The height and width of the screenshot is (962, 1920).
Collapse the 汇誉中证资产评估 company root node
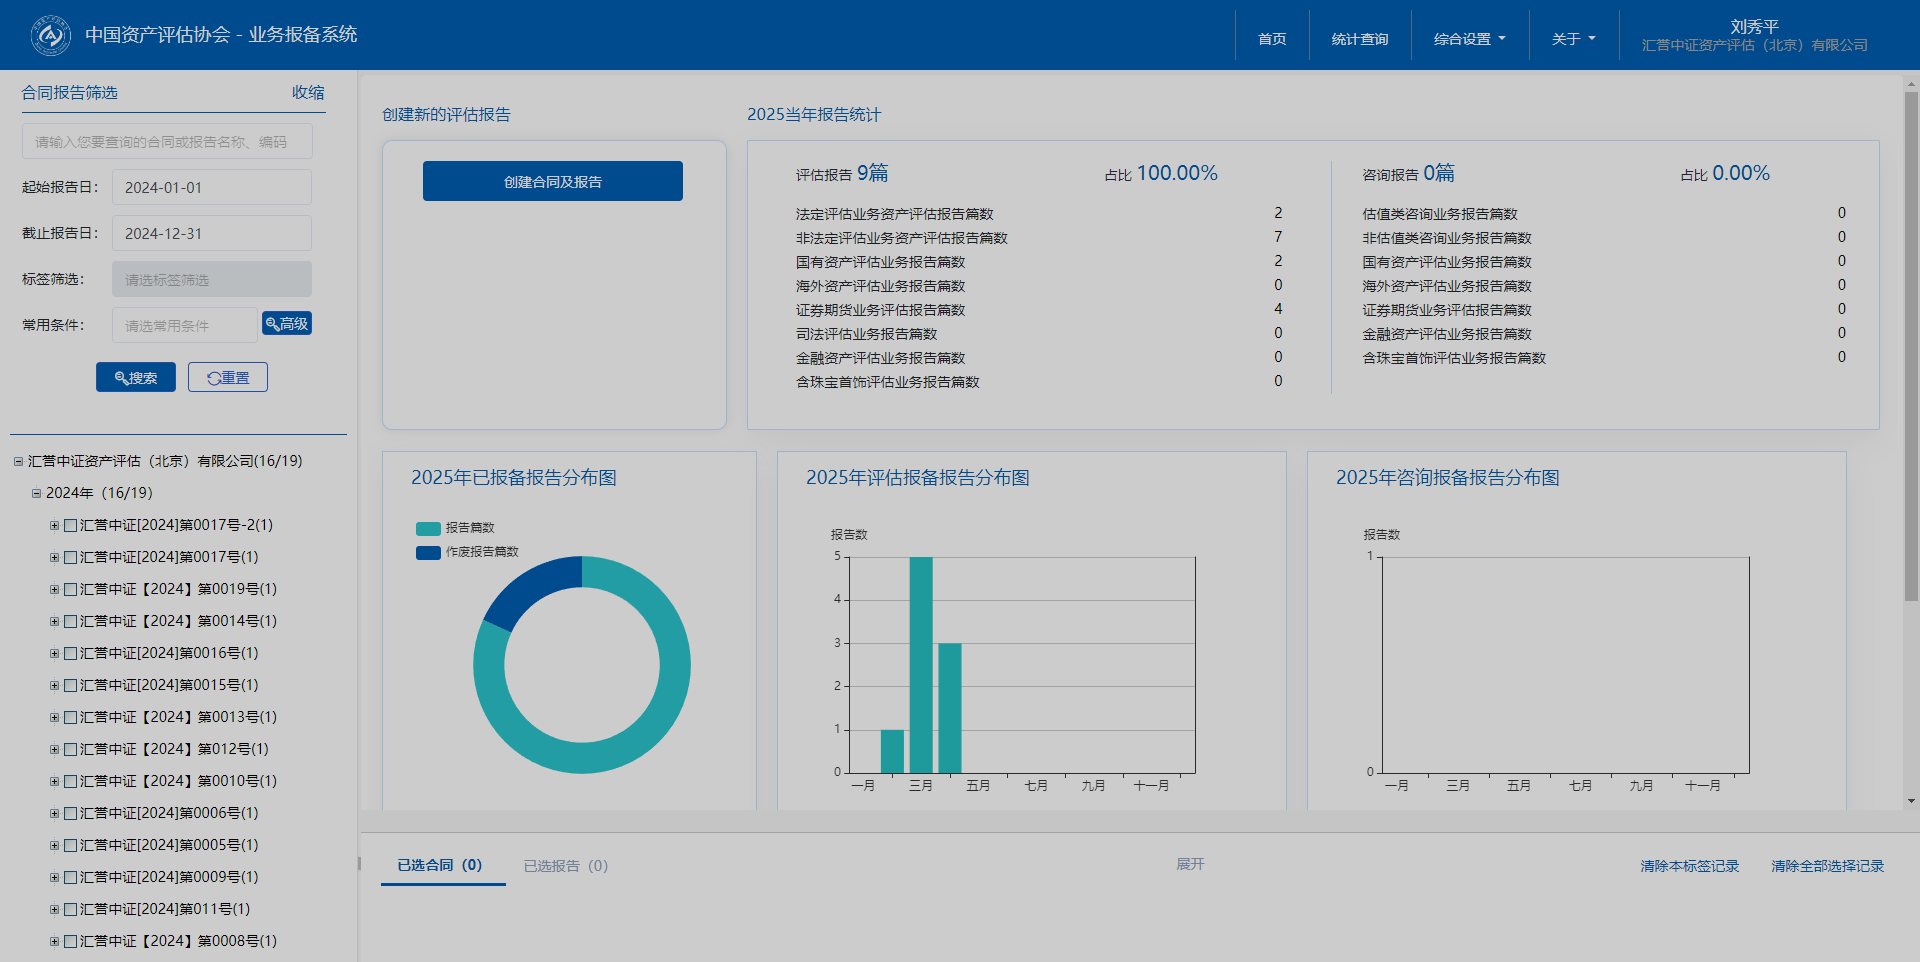pyautogui.click(x=18, y=462)
